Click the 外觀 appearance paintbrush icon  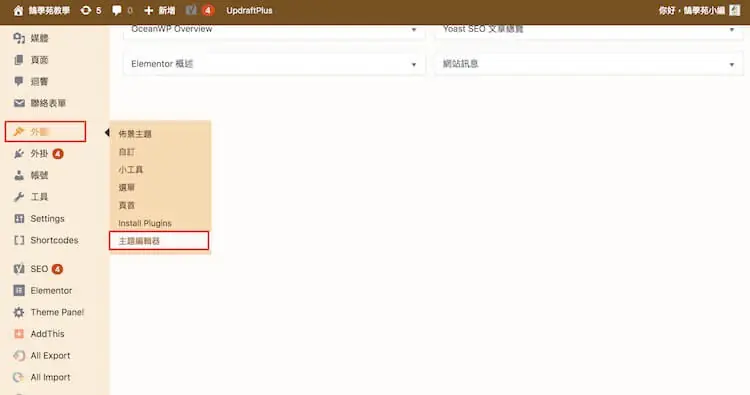(19, 132)
